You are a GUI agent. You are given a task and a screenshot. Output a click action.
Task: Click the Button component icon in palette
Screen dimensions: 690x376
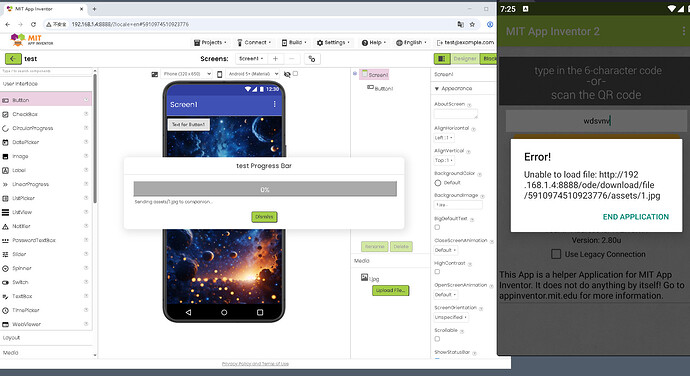(x=5, y=100)
